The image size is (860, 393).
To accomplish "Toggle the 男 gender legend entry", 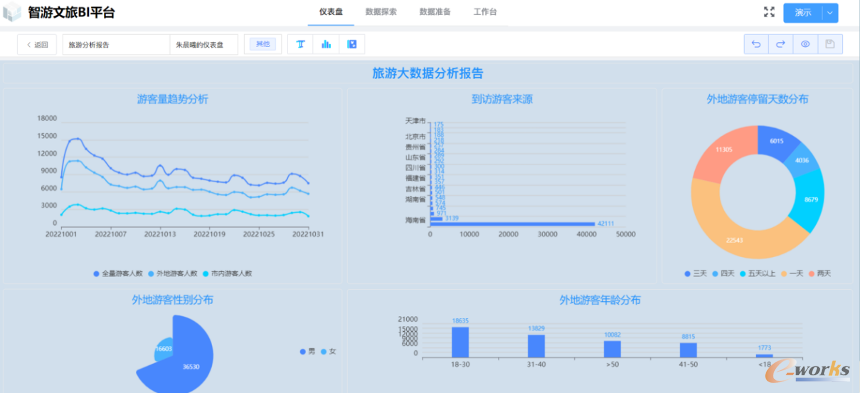I will [x=308, y=351].
